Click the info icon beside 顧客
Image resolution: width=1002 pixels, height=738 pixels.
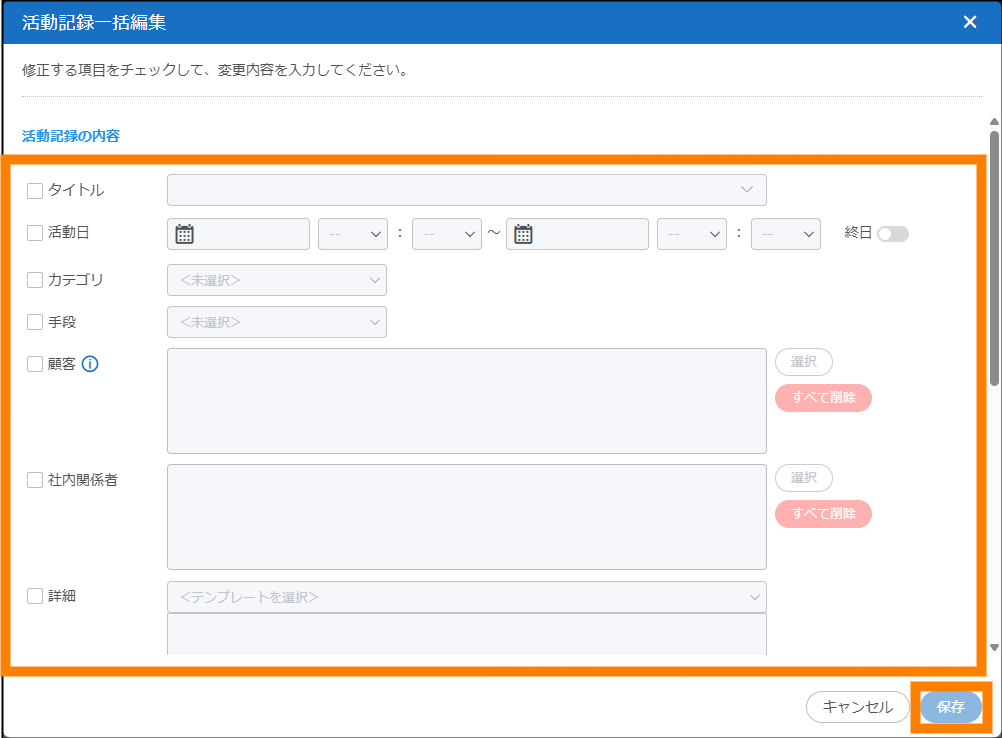pyautogui.click(x=90, y=364)
